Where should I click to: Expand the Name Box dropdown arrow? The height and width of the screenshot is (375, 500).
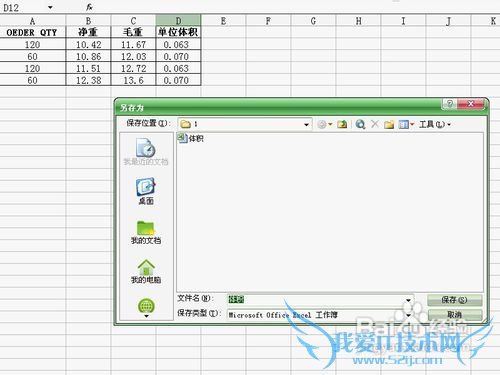coord(50,7)
